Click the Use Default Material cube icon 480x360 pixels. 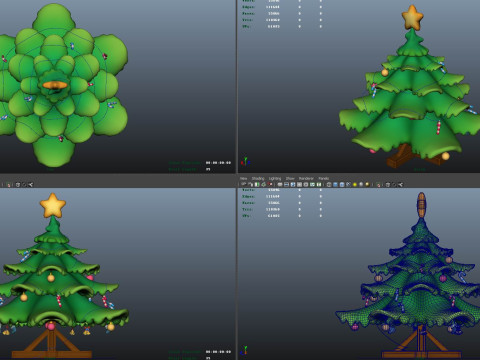point(342,184)
